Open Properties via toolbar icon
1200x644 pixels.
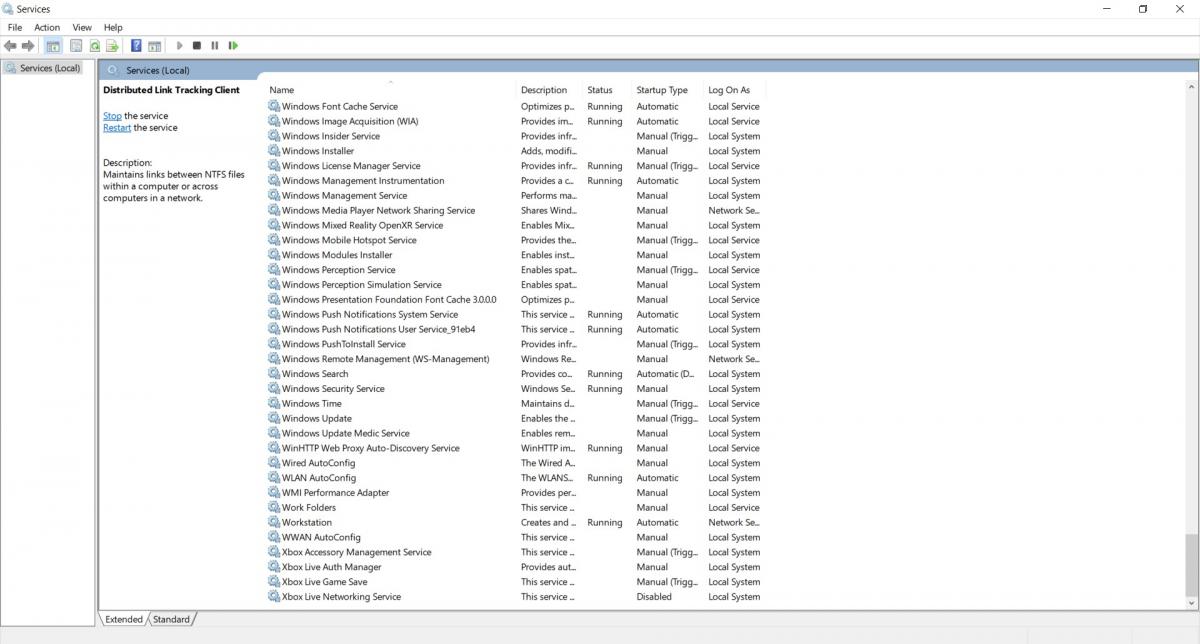(x=76, y=46)
